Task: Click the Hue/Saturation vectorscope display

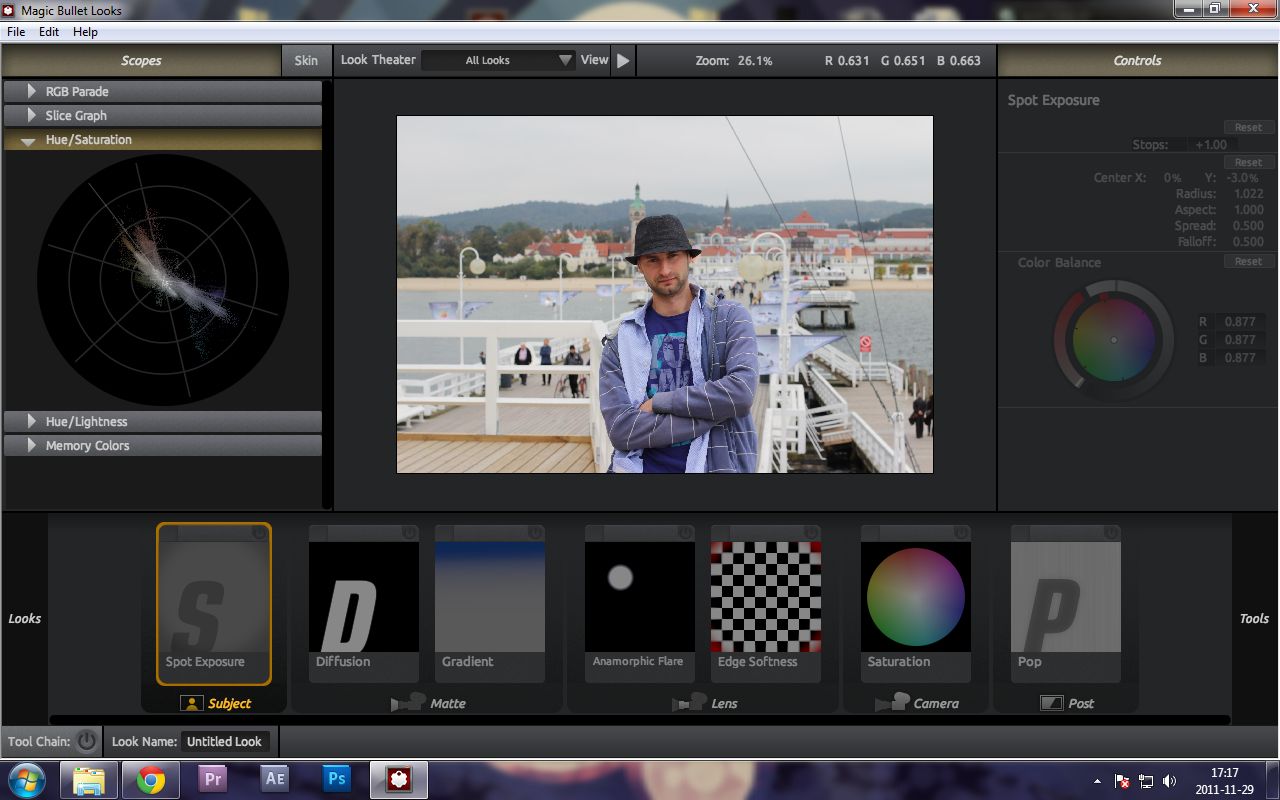Action: 163,280
